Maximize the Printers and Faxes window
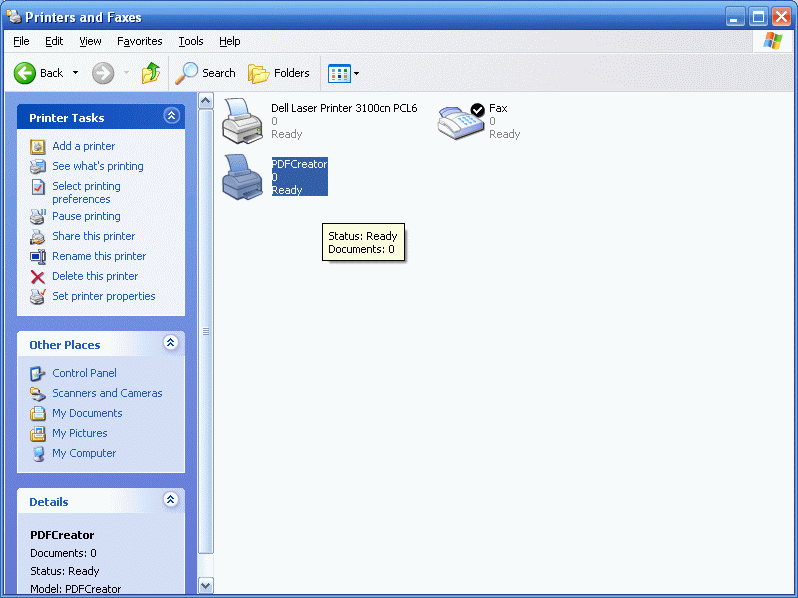The image size is (798, 598). (758, 17)
